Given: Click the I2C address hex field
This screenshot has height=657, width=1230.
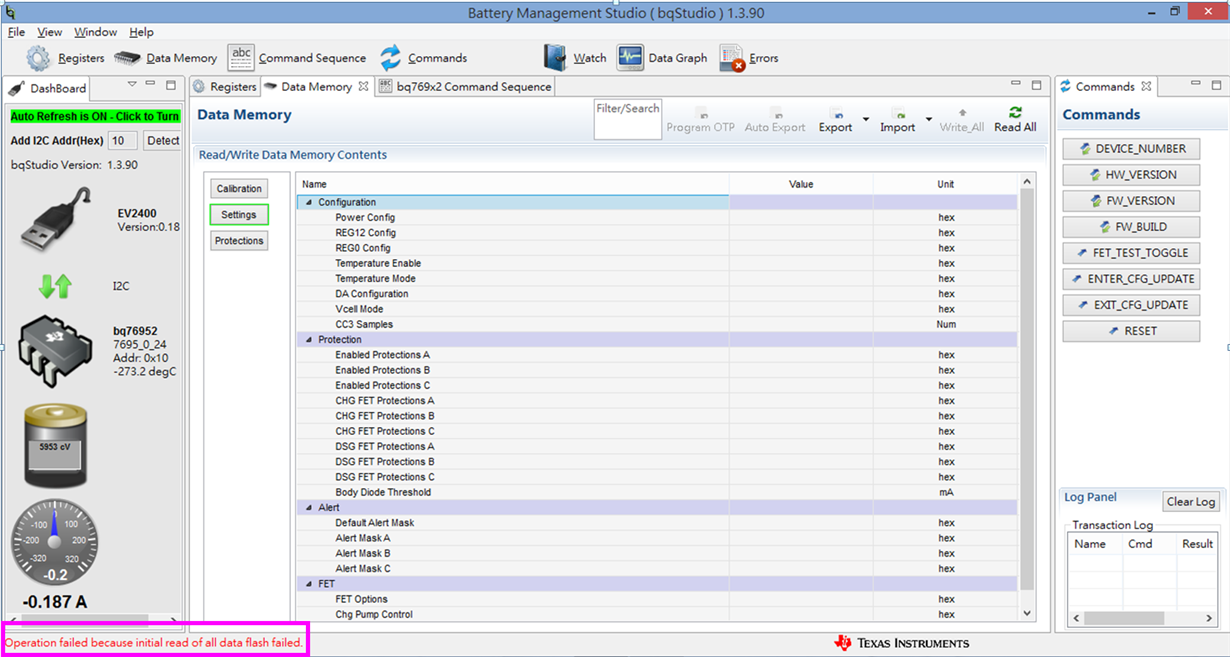Looking at the screenshot, I should pos(122,141).
